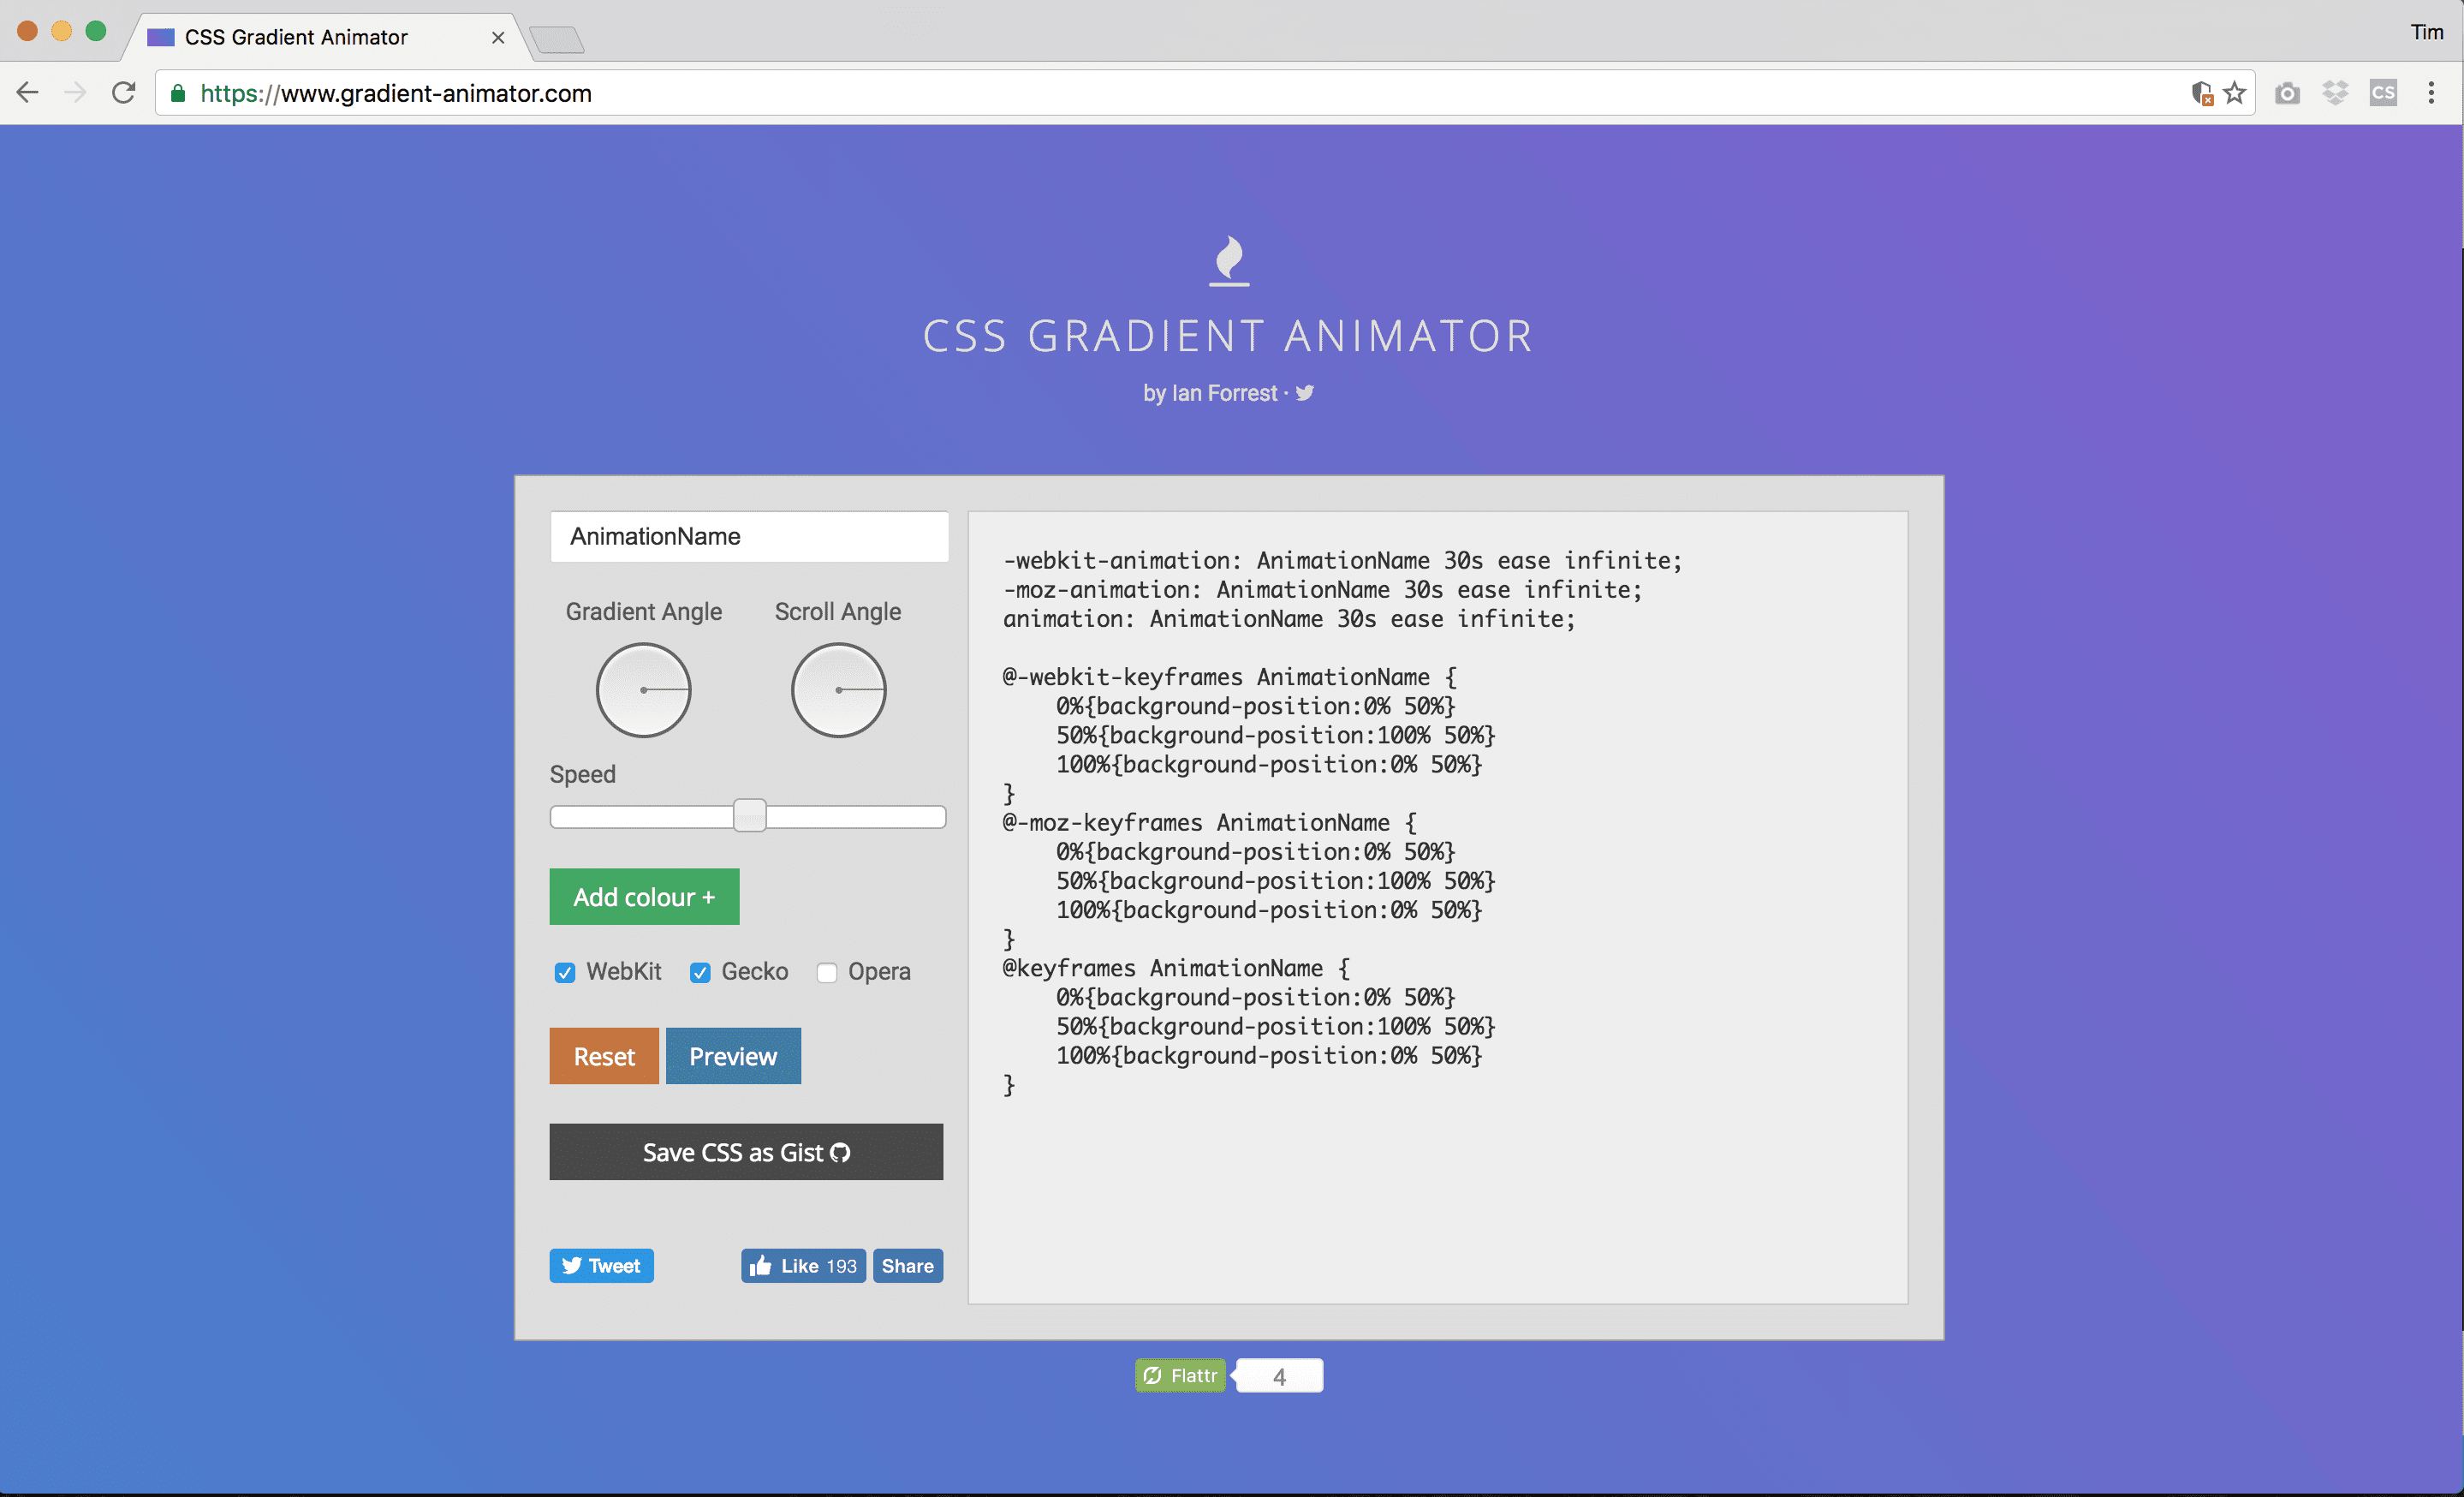Navigate back with the arrow
Image resolution: width=2464 pixels, height=1497 pixels.
click(27, 92)
